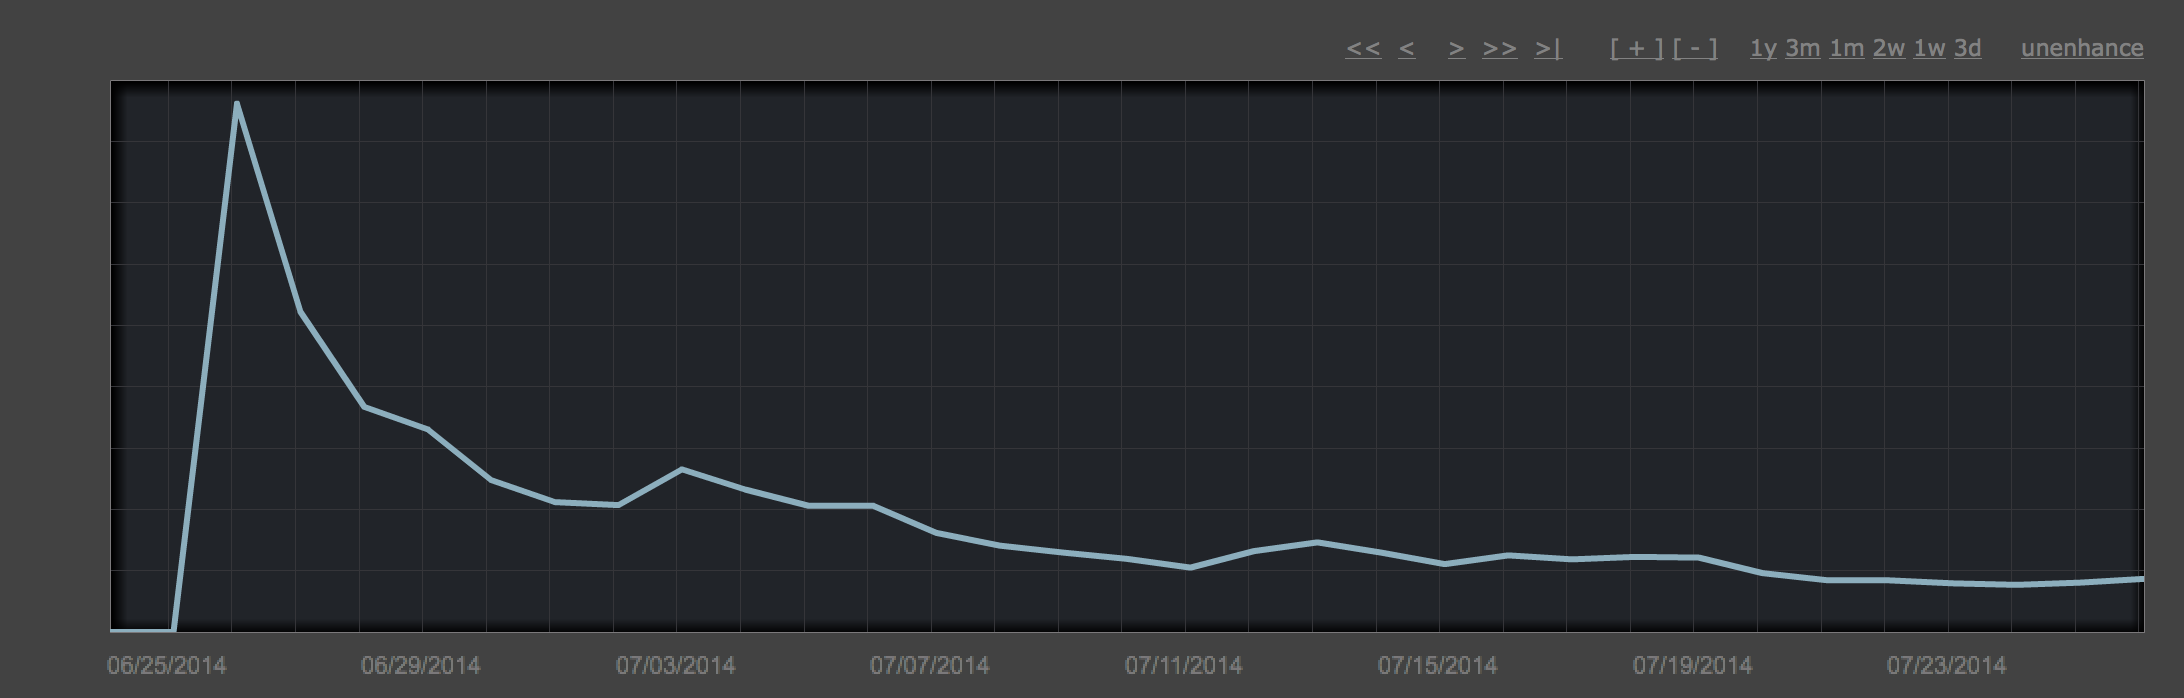Select the 07/11/2014 date on the axis

[x=1183, y=665]
